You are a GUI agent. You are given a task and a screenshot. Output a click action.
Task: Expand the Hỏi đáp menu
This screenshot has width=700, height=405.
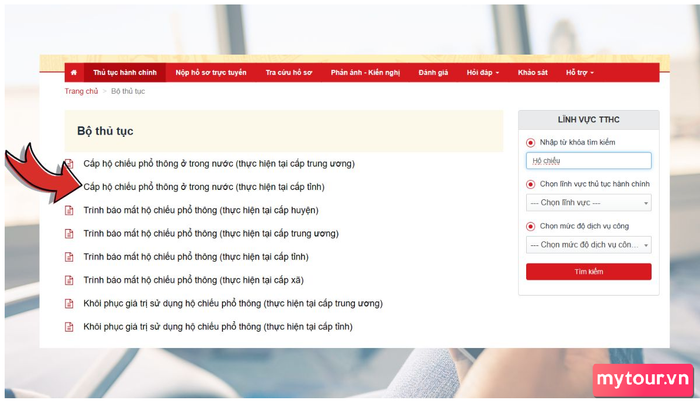pos(483,72)
